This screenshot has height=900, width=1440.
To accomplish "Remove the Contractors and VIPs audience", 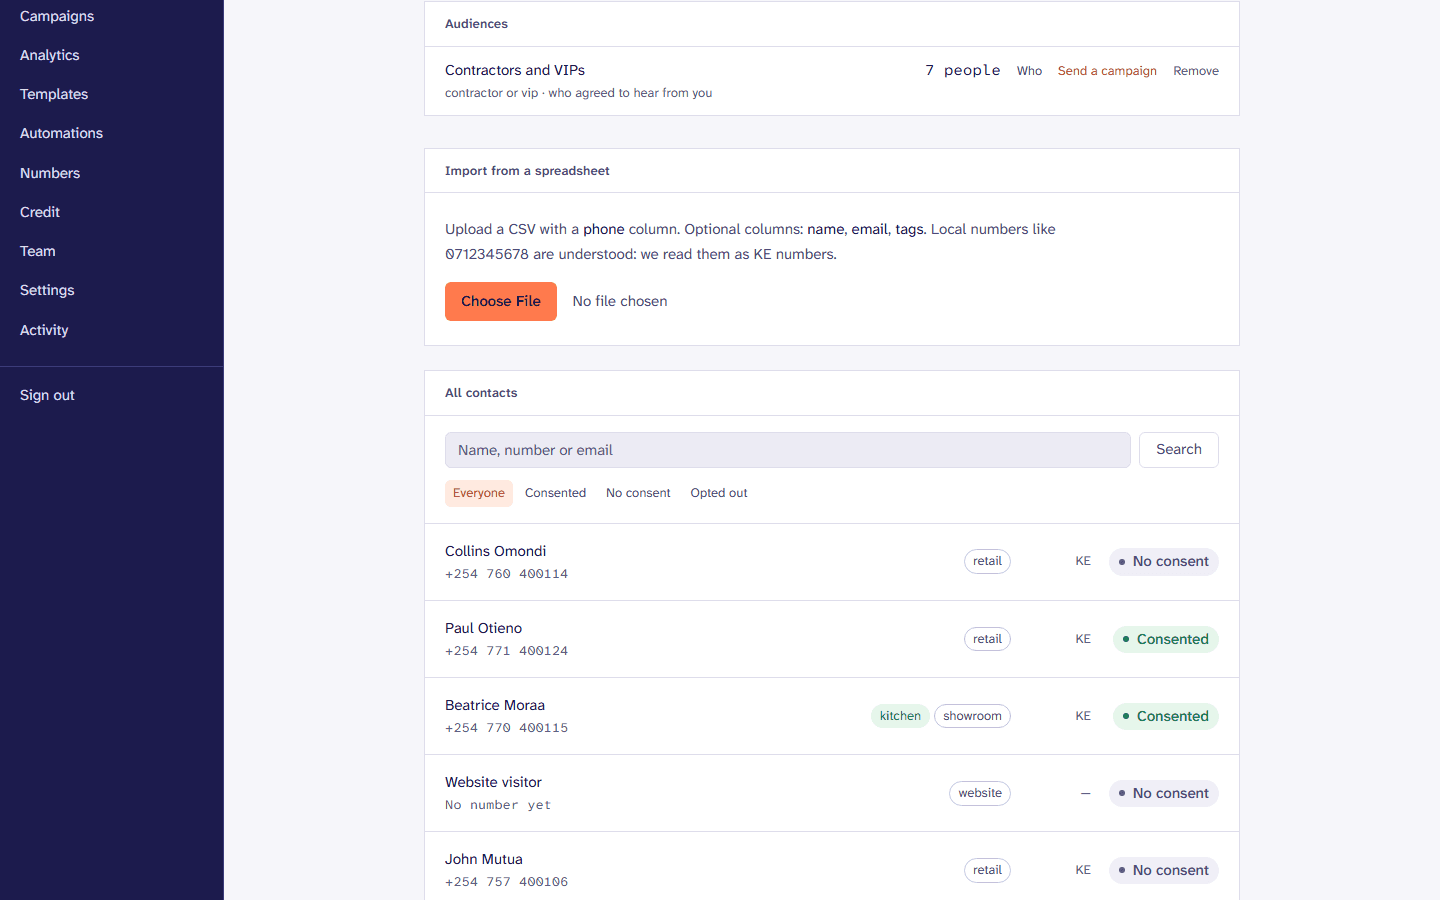I will pos(1196,71).
